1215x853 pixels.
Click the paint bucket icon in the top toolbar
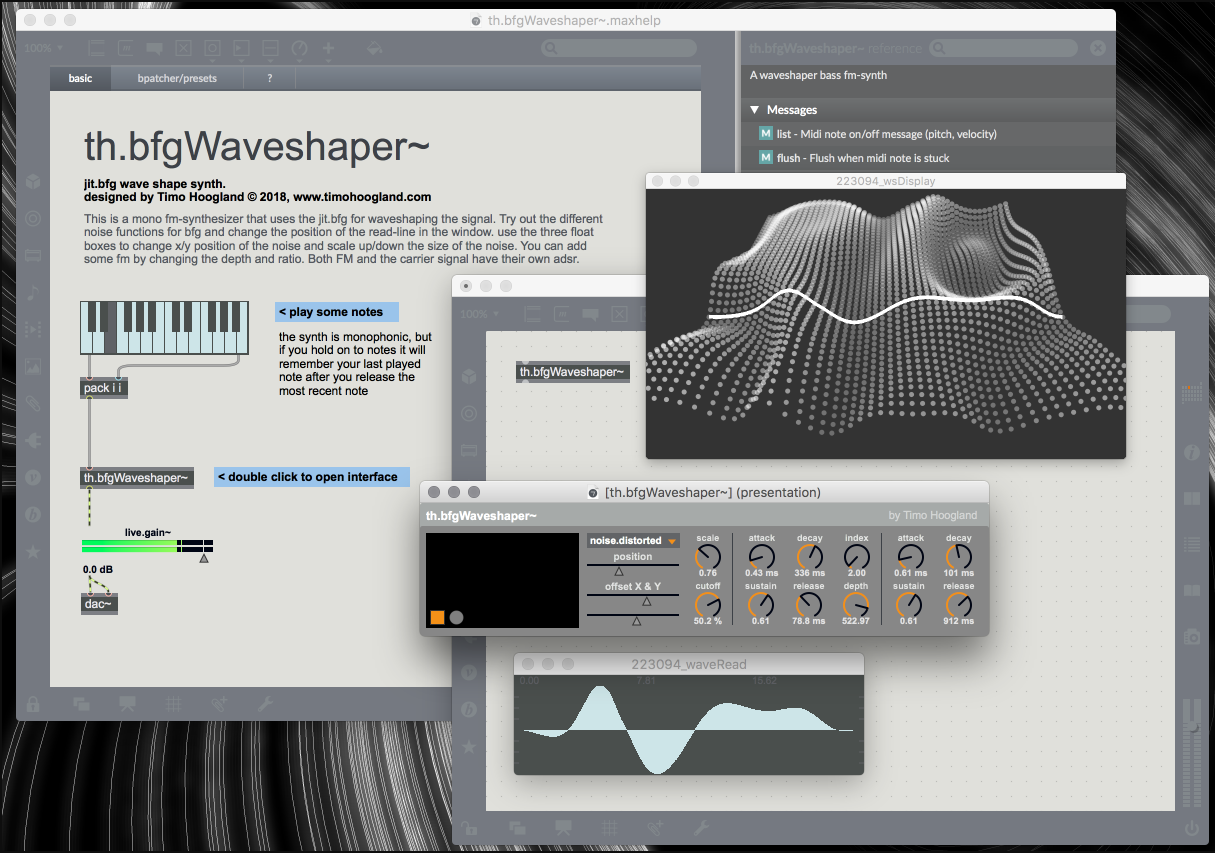[375, 48]
